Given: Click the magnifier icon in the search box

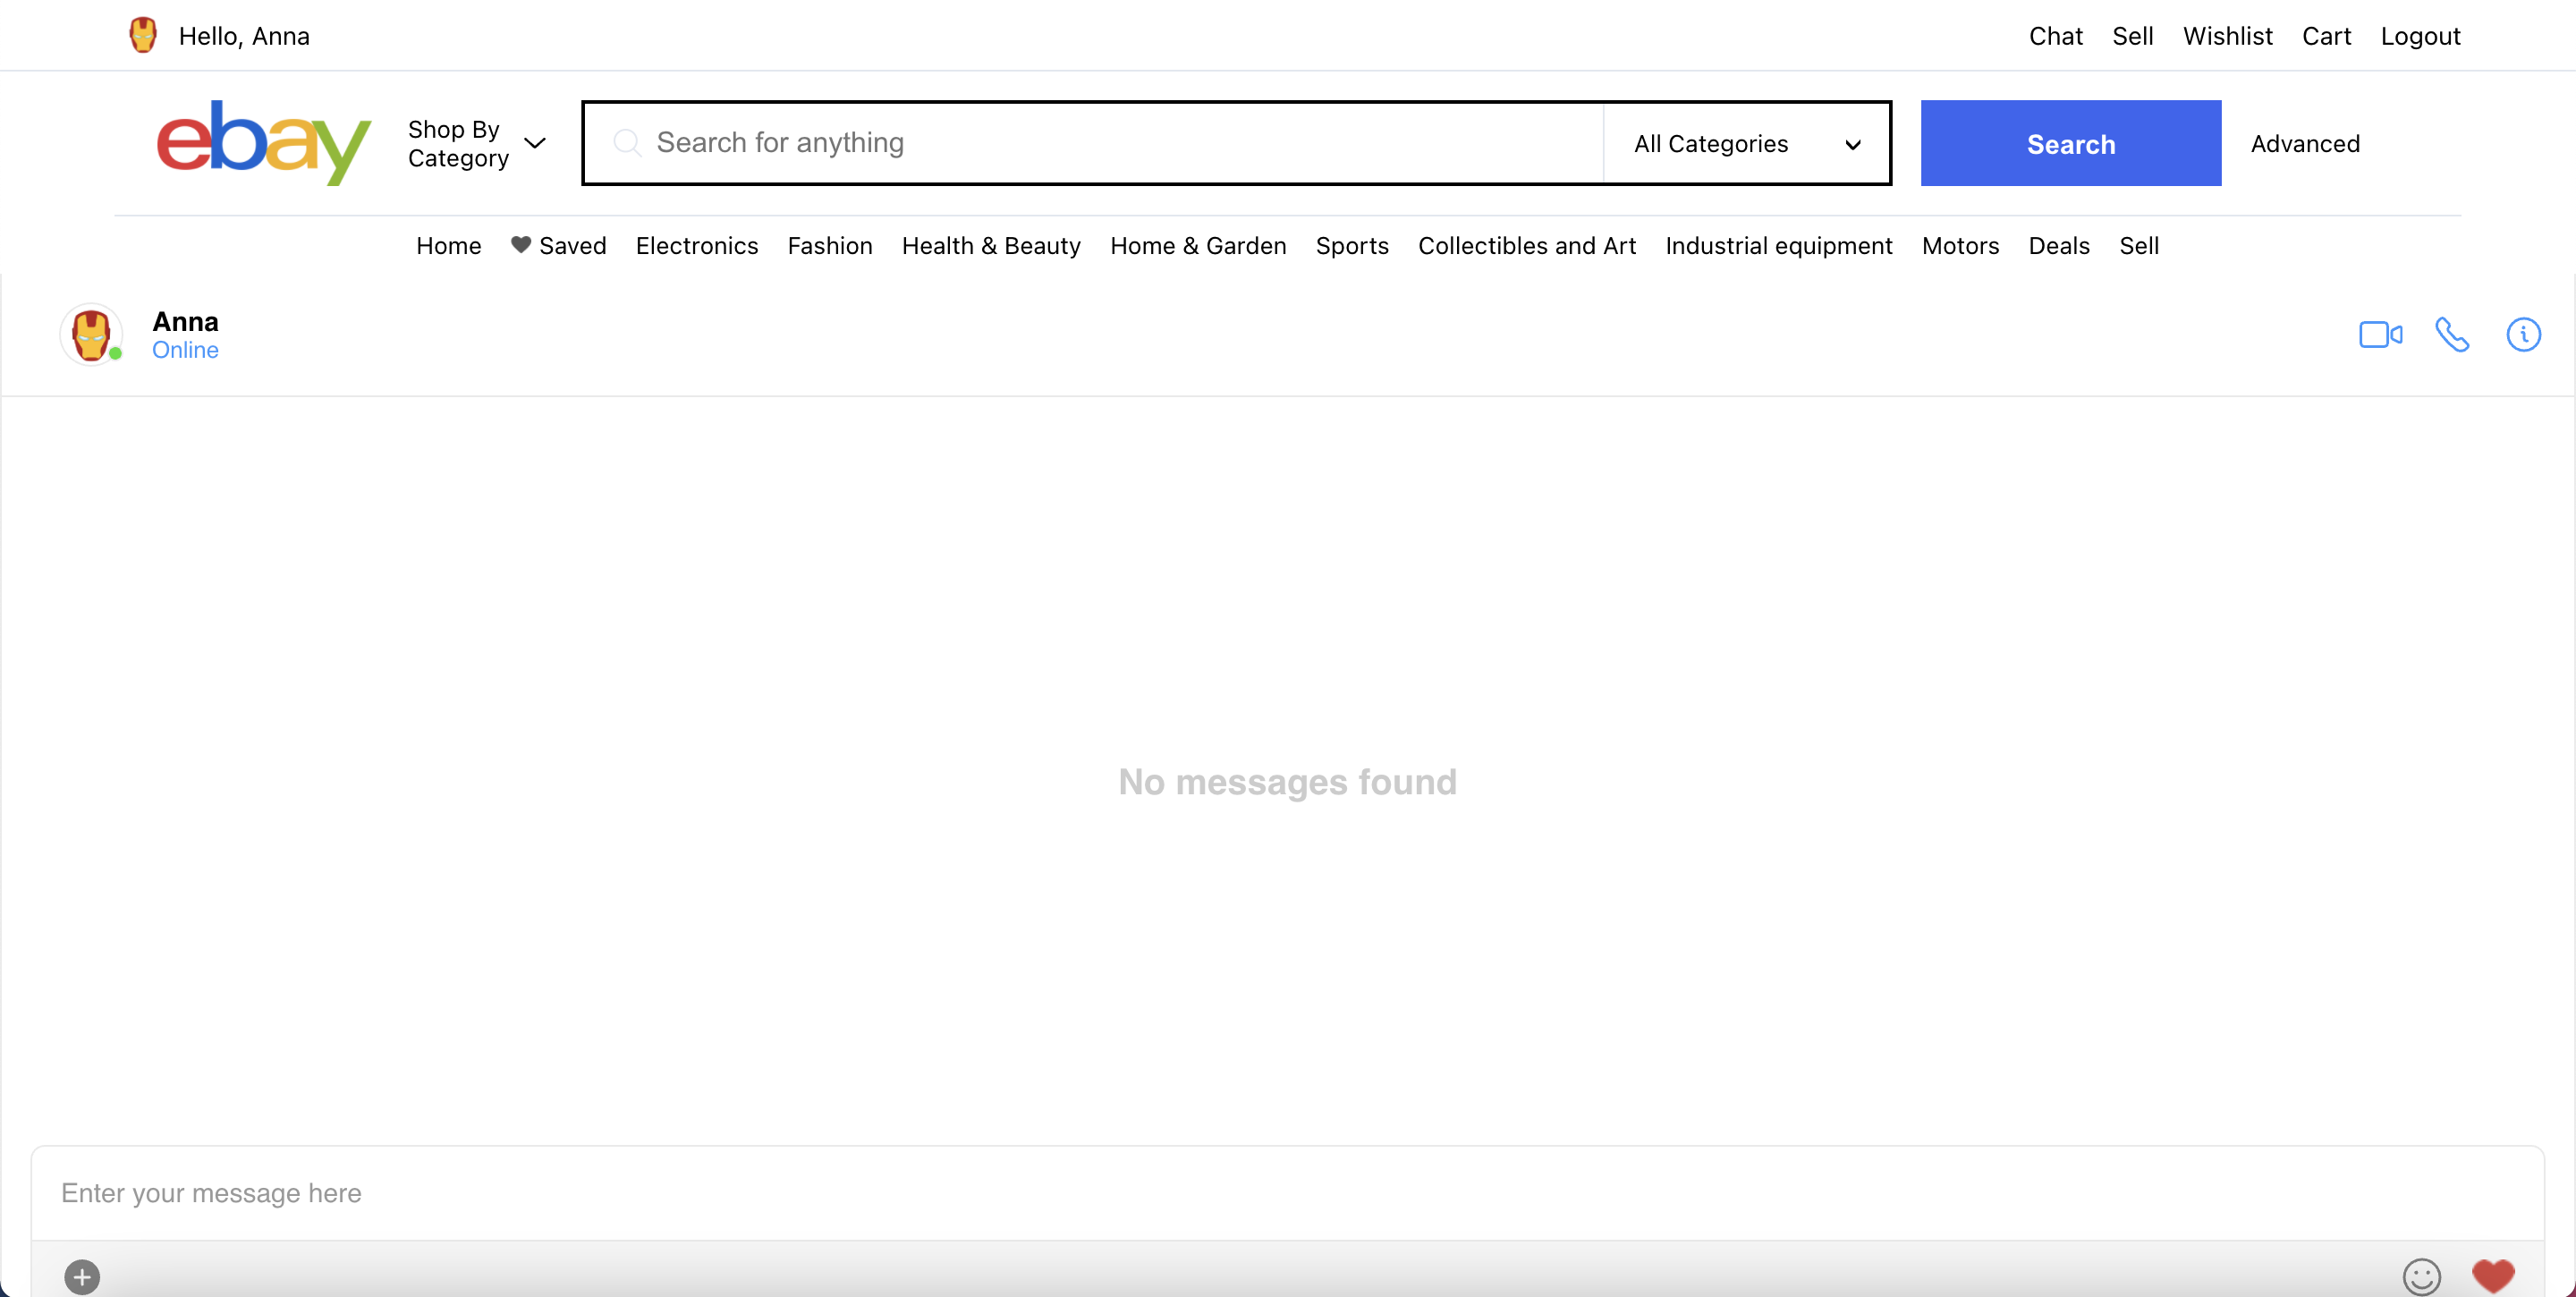Looking at the screenshot, I should (627, 143).
